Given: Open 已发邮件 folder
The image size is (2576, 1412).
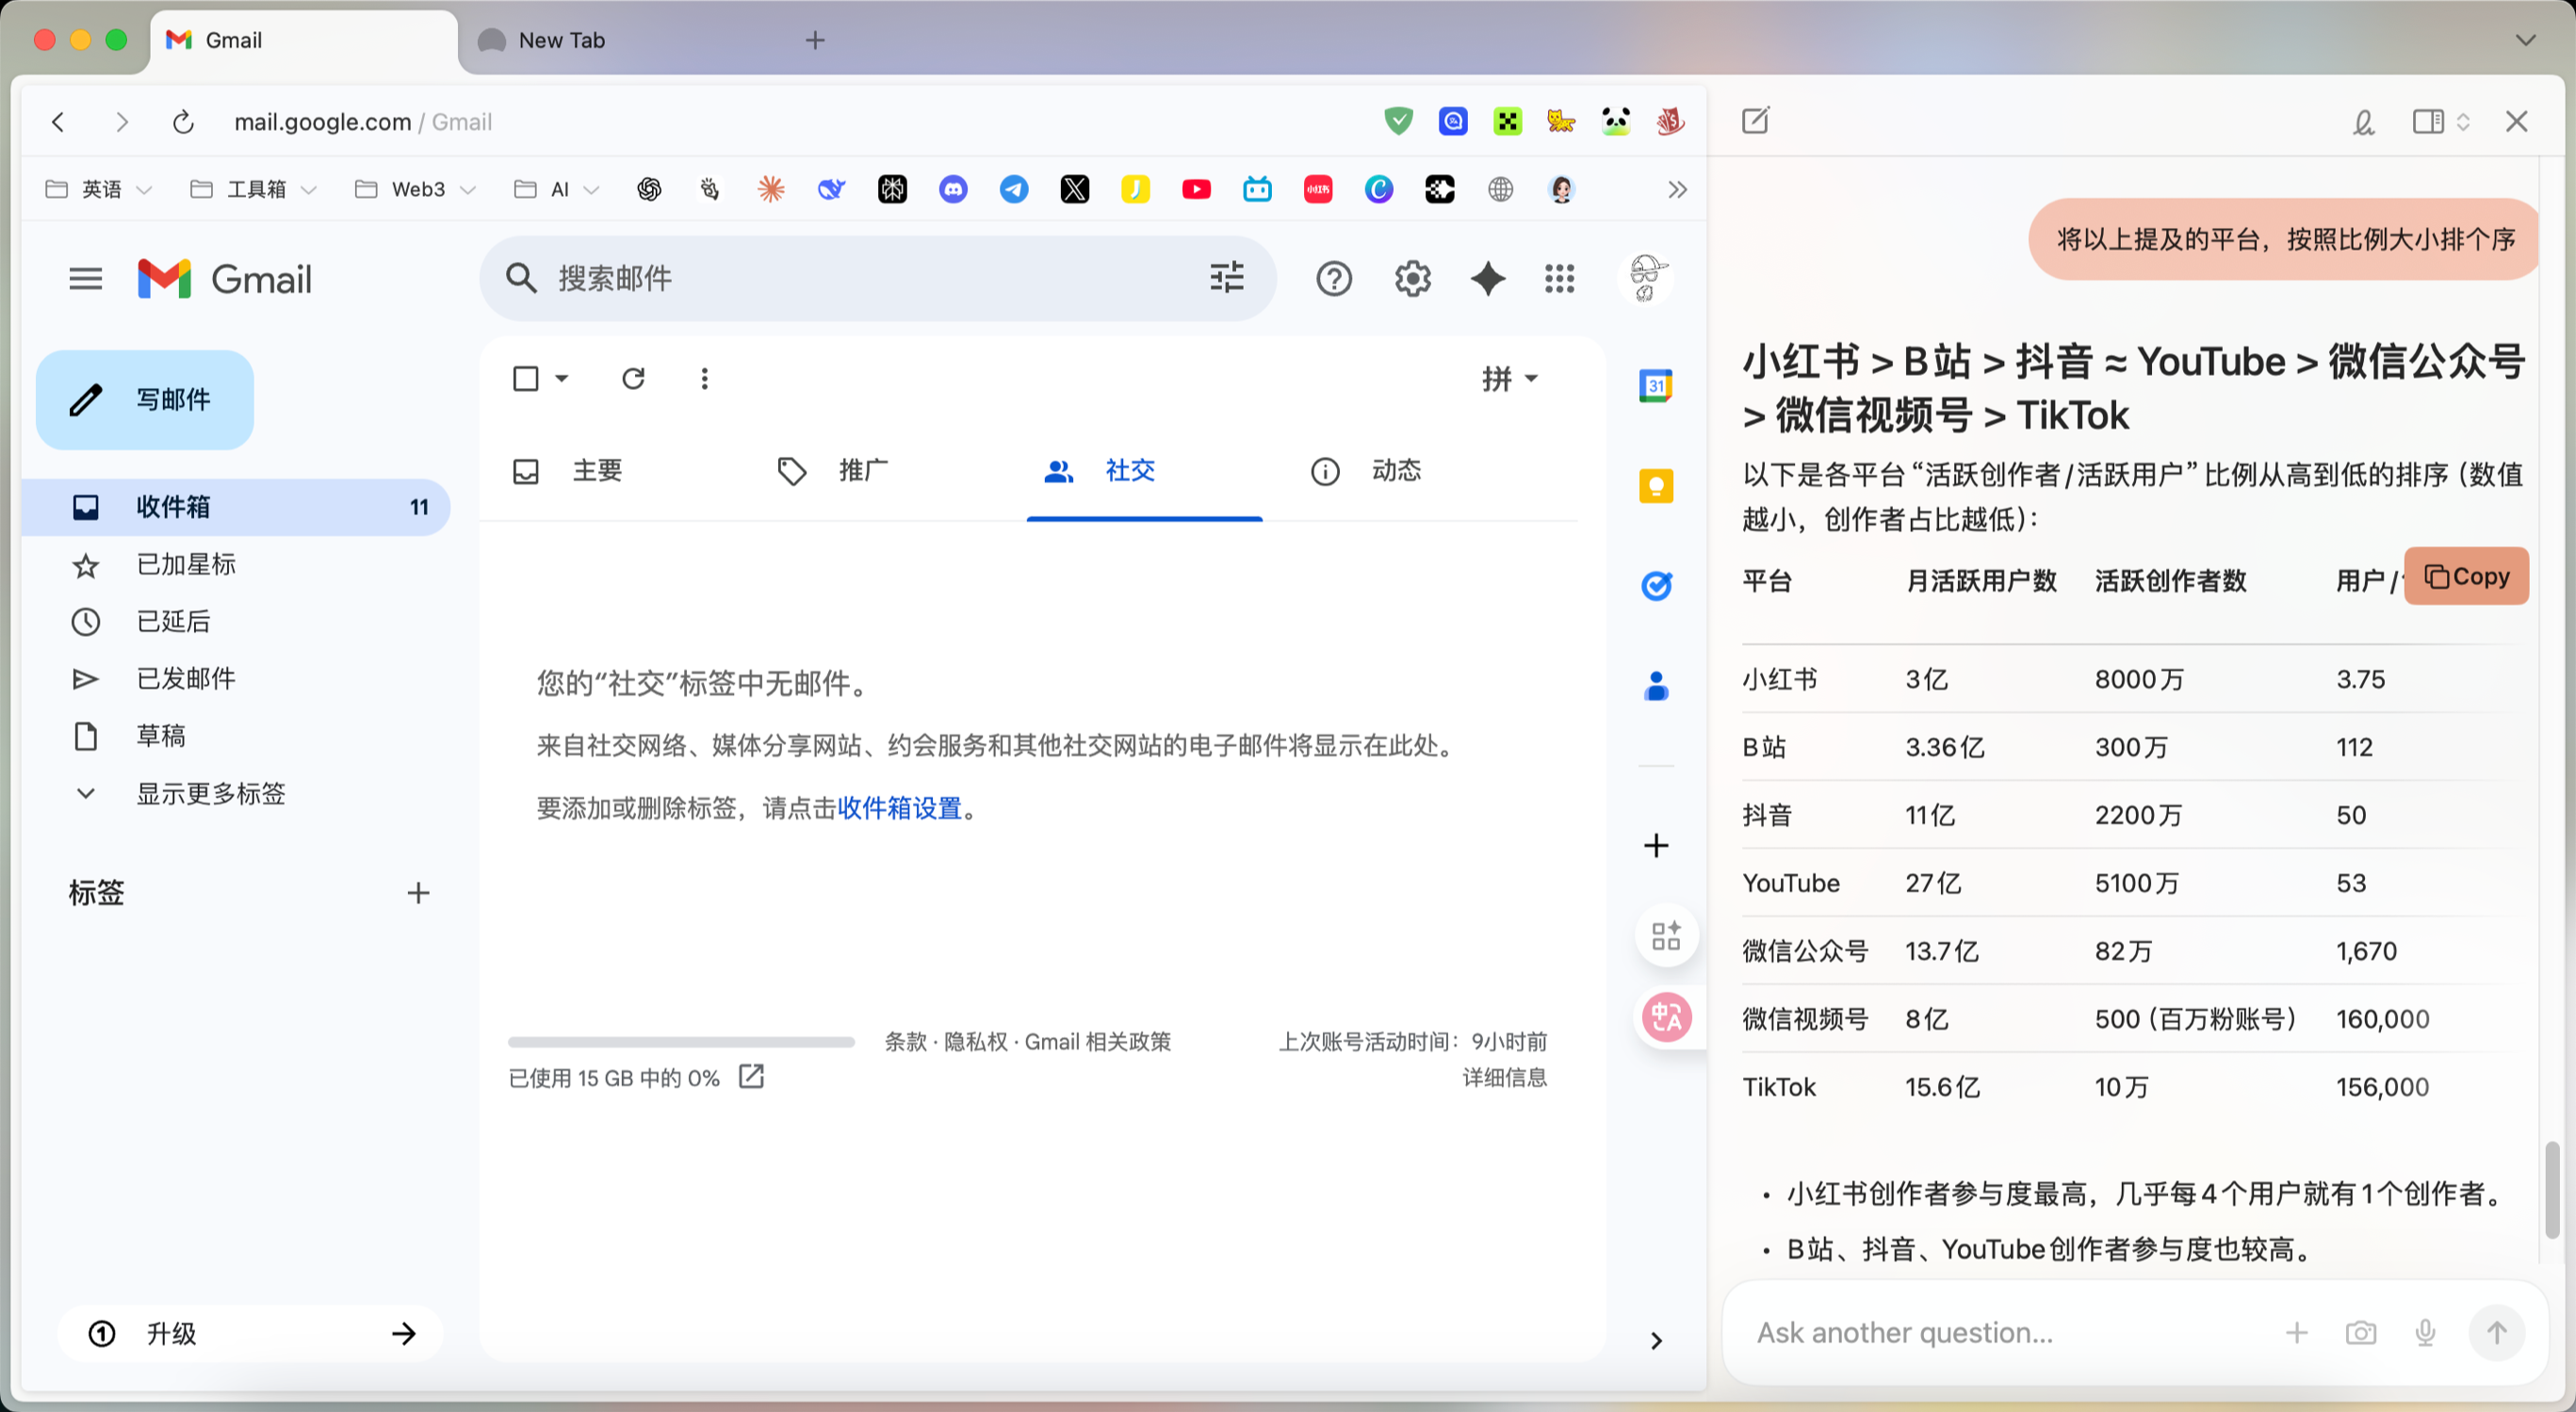Looking at the screenshot, I should click(x=235, y=678).
